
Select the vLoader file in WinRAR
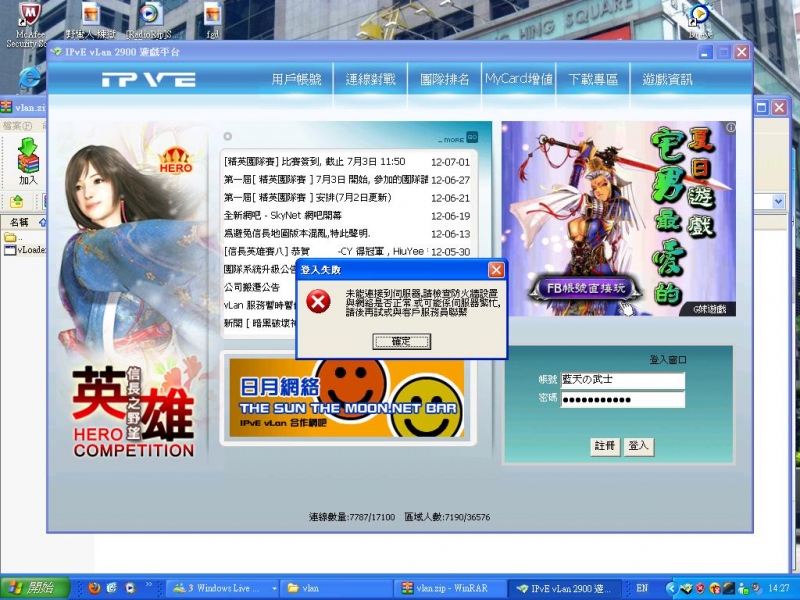tap(24, 250)
